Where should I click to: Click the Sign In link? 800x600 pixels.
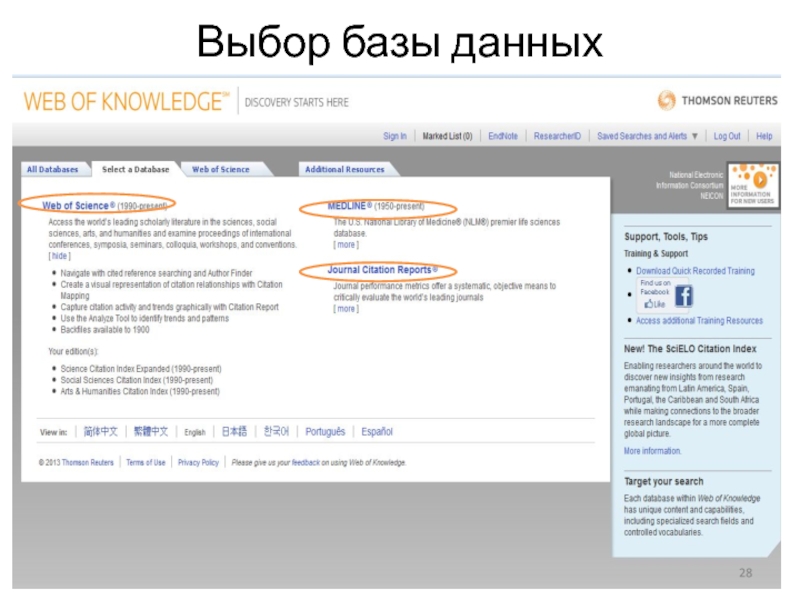(x=395, y=136)
